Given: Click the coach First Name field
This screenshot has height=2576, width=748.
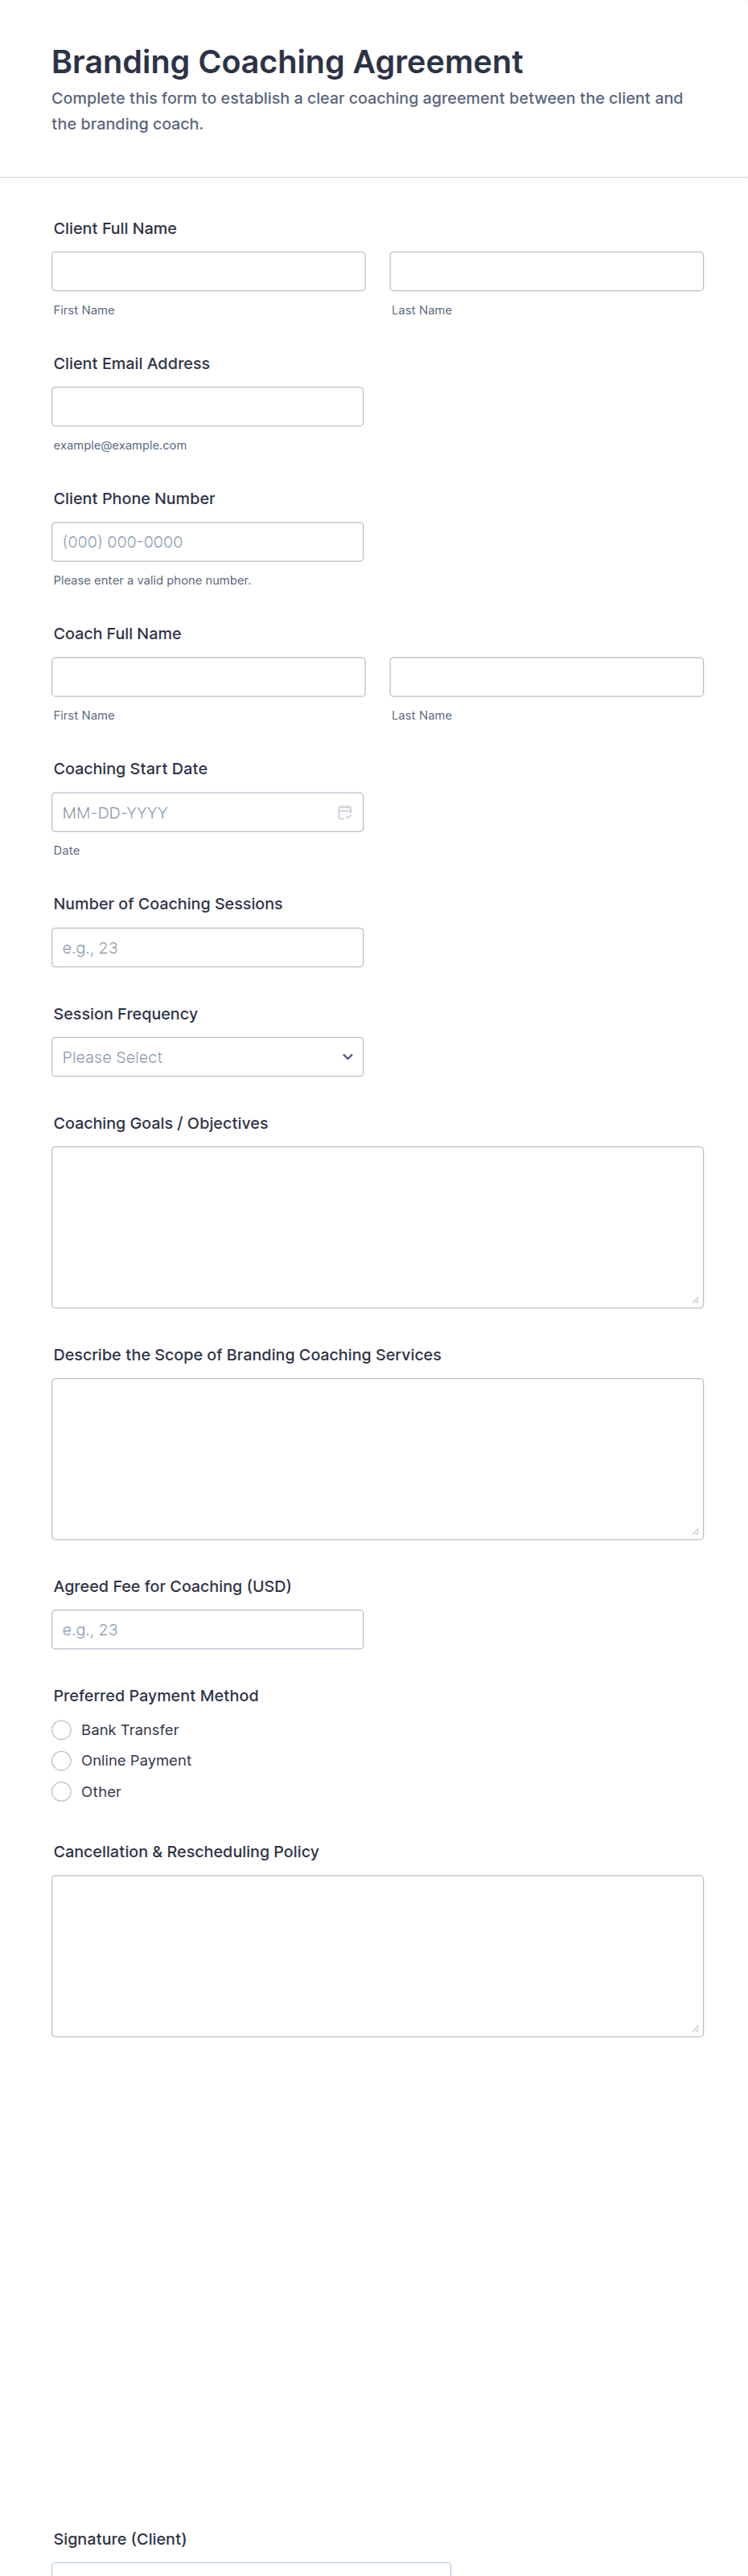Looking at the screenshot, I should tap(208, 676).
